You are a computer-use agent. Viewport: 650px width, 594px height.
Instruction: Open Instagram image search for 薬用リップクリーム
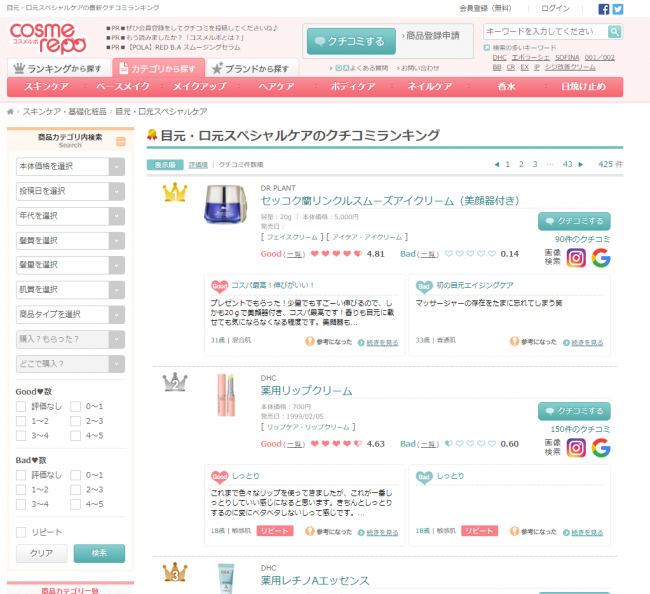576,448
